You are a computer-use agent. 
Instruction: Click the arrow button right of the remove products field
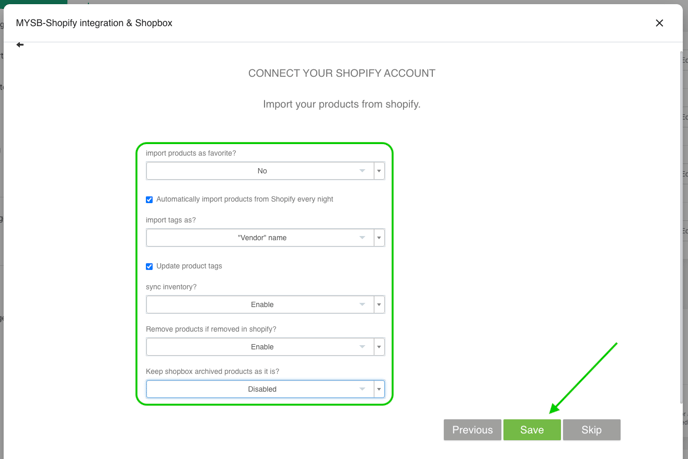pyautogui.click(x=379, y=347)
